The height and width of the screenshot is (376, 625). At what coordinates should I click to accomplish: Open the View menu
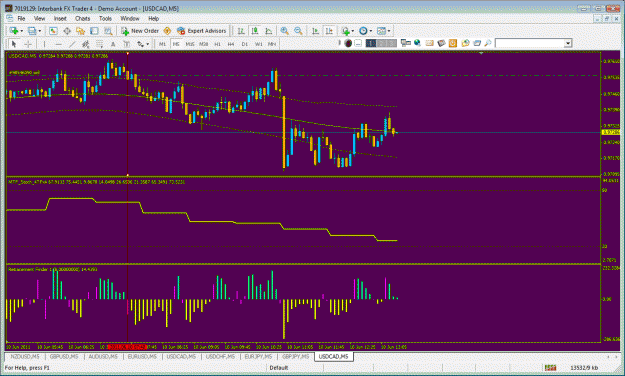(39, 18)
